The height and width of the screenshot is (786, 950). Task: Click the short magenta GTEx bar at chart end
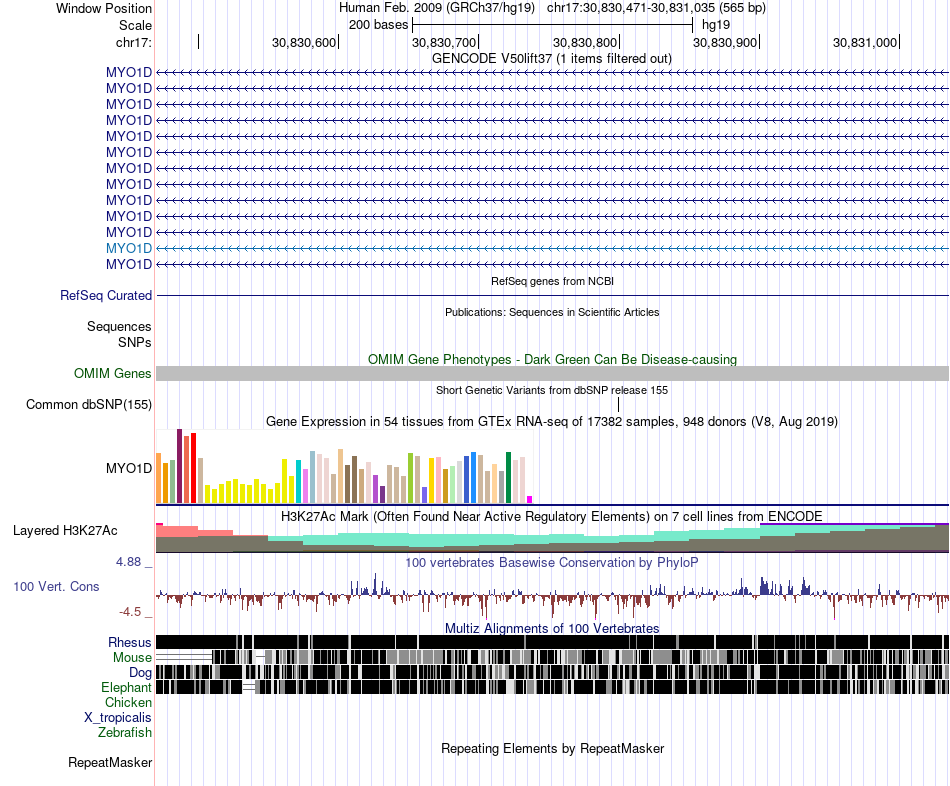pyautogui.click(x=530, y=499)
